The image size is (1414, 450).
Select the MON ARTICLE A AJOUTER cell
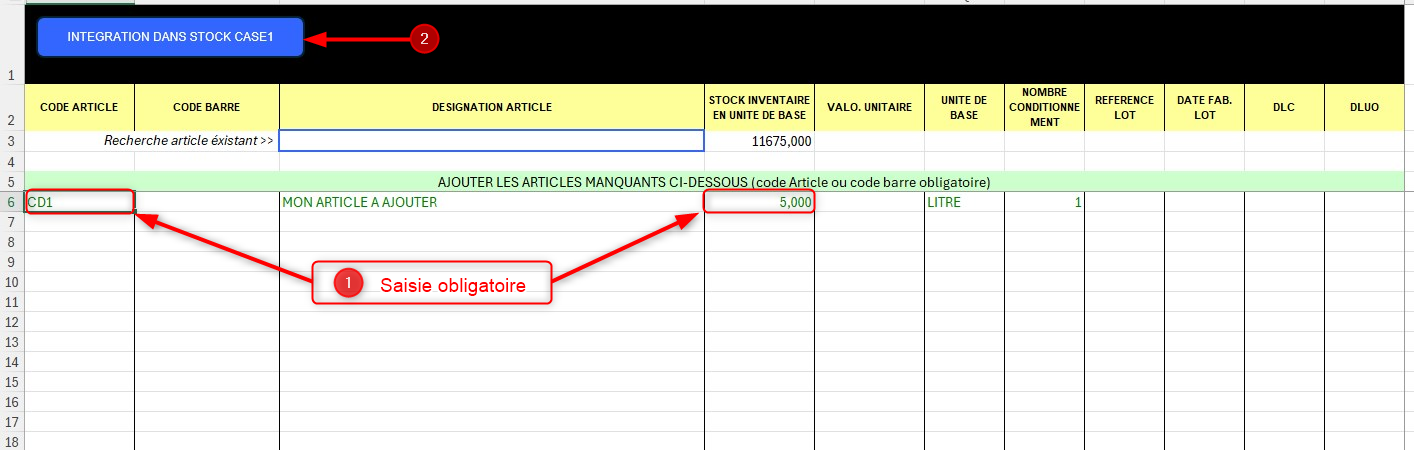coord(491,202)
